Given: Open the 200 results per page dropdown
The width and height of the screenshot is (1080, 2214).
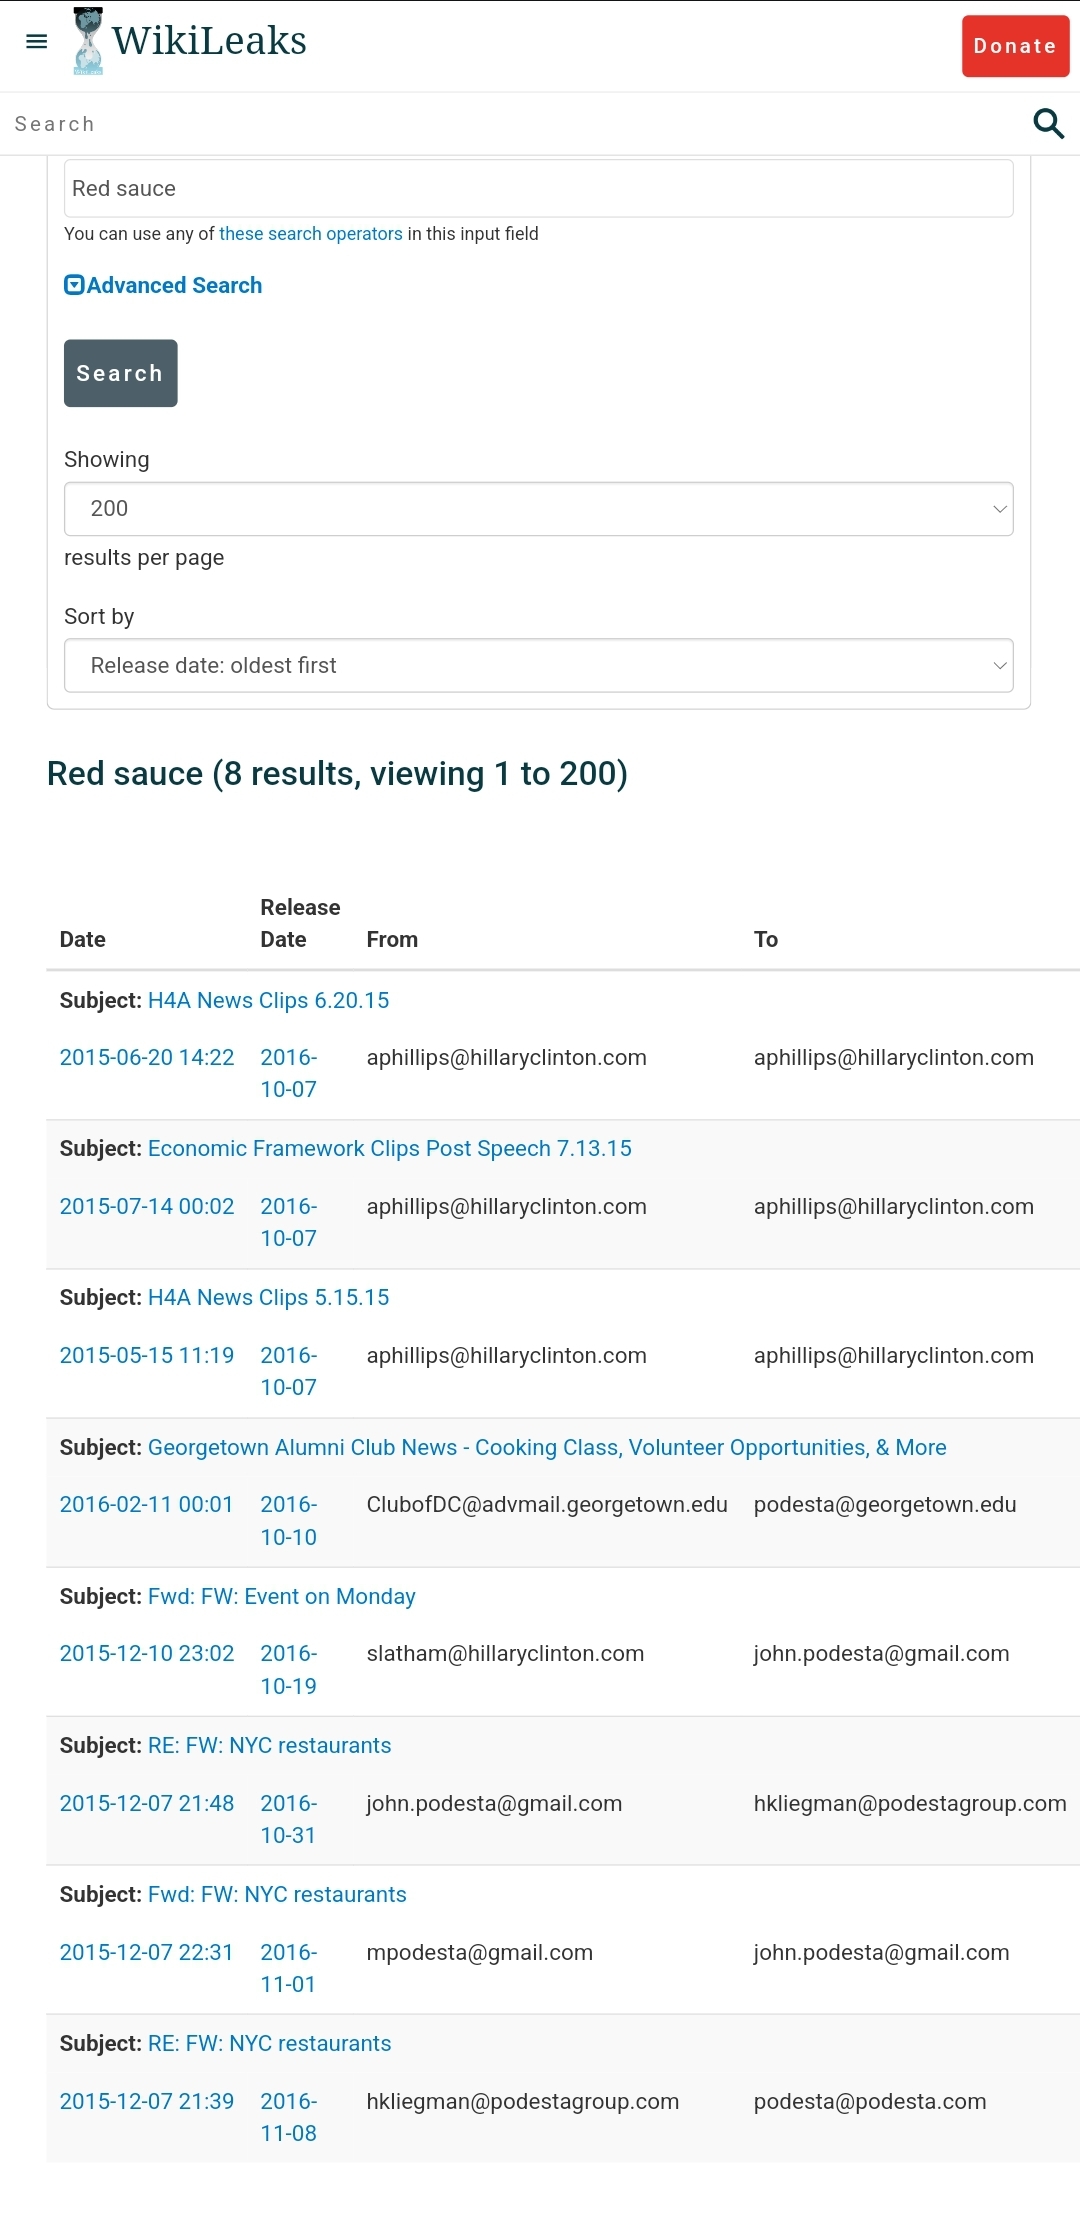Looking at the screenshot, I should pyautogui.click(x=538, y=509).
